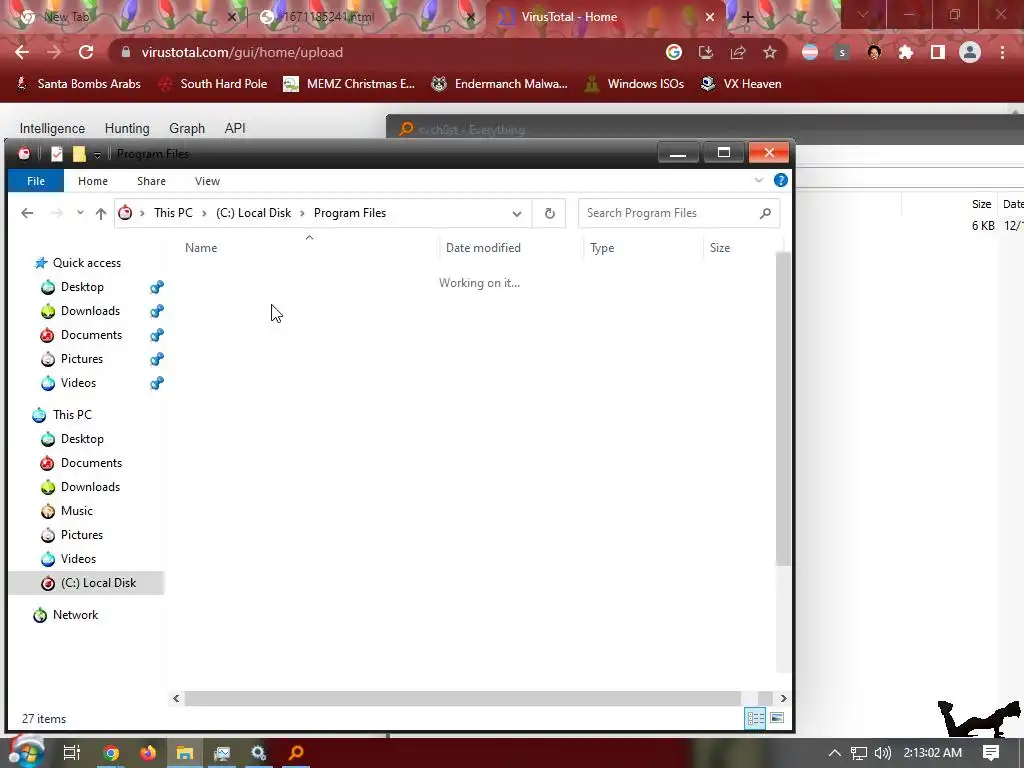Screen dimensions: 1024x768
Task: Open the address bar history dropdown
Action: [x=517, y=214]
